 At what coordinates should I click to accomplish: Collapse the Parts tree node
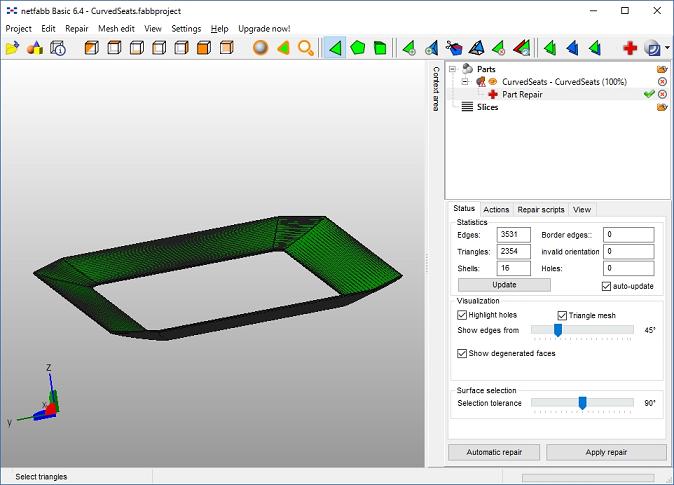(x=453, y=69)
